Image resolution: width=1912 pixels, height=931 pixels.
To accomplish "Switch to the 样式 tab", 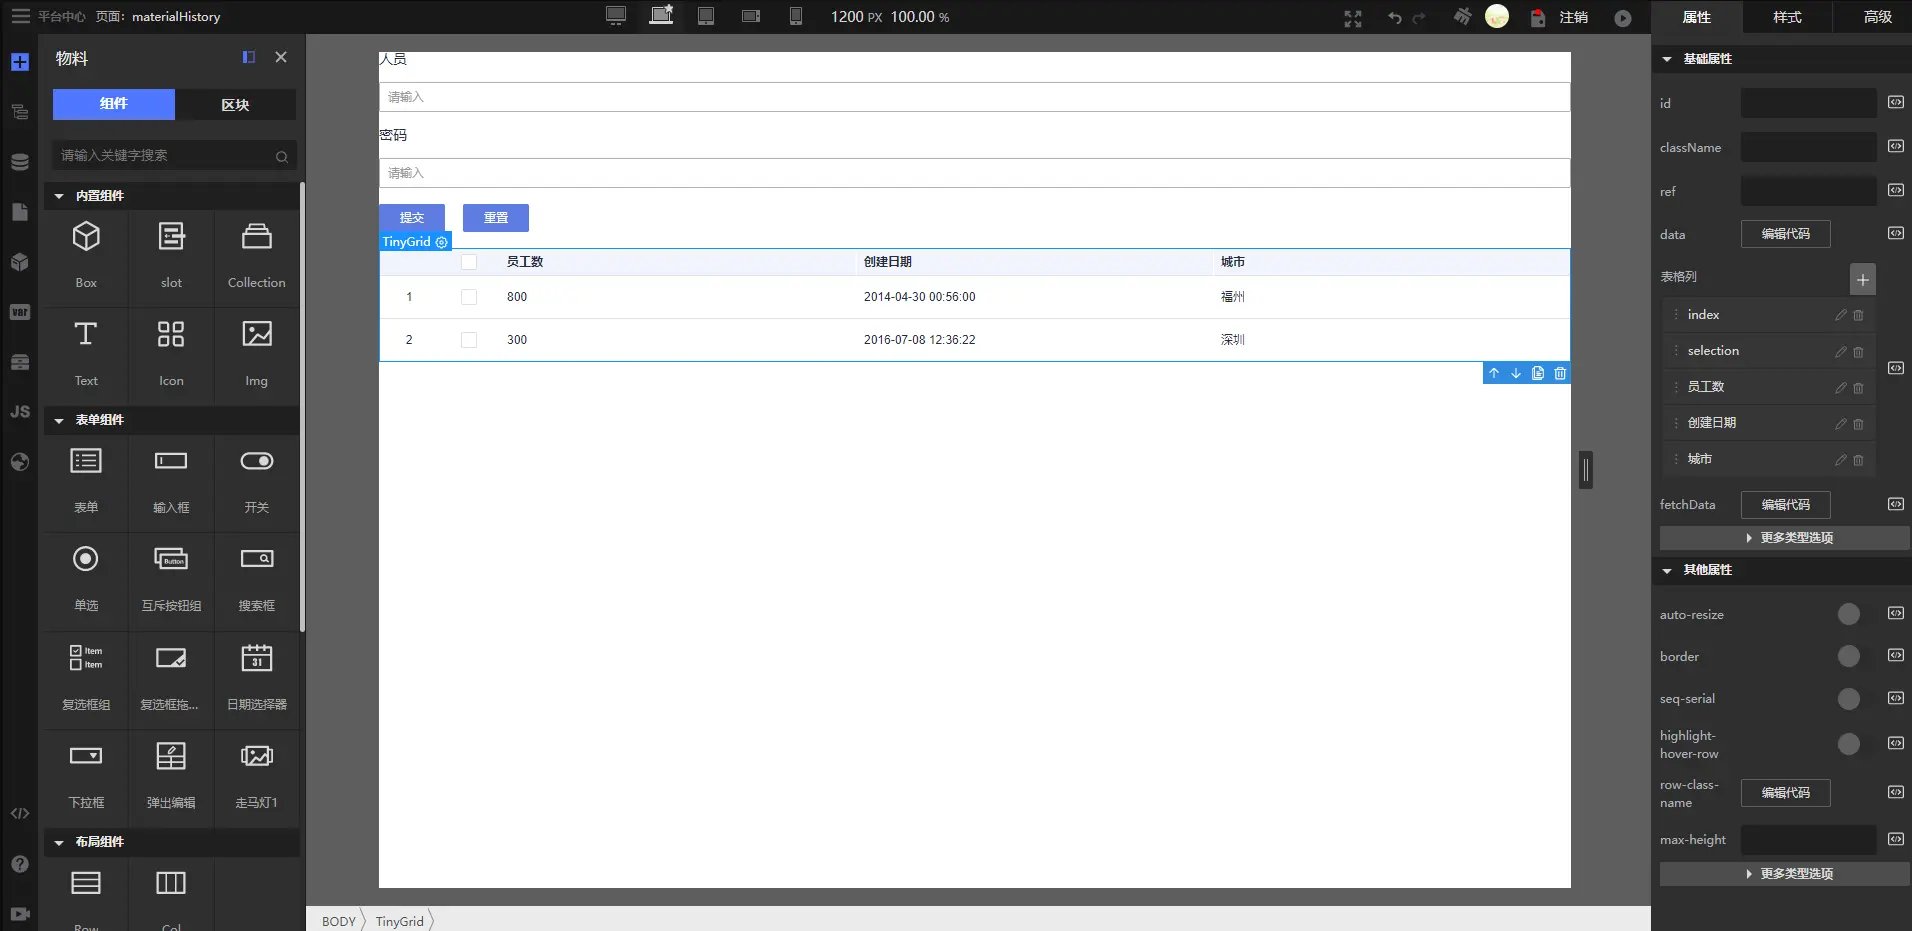I will click(1787, 17).
